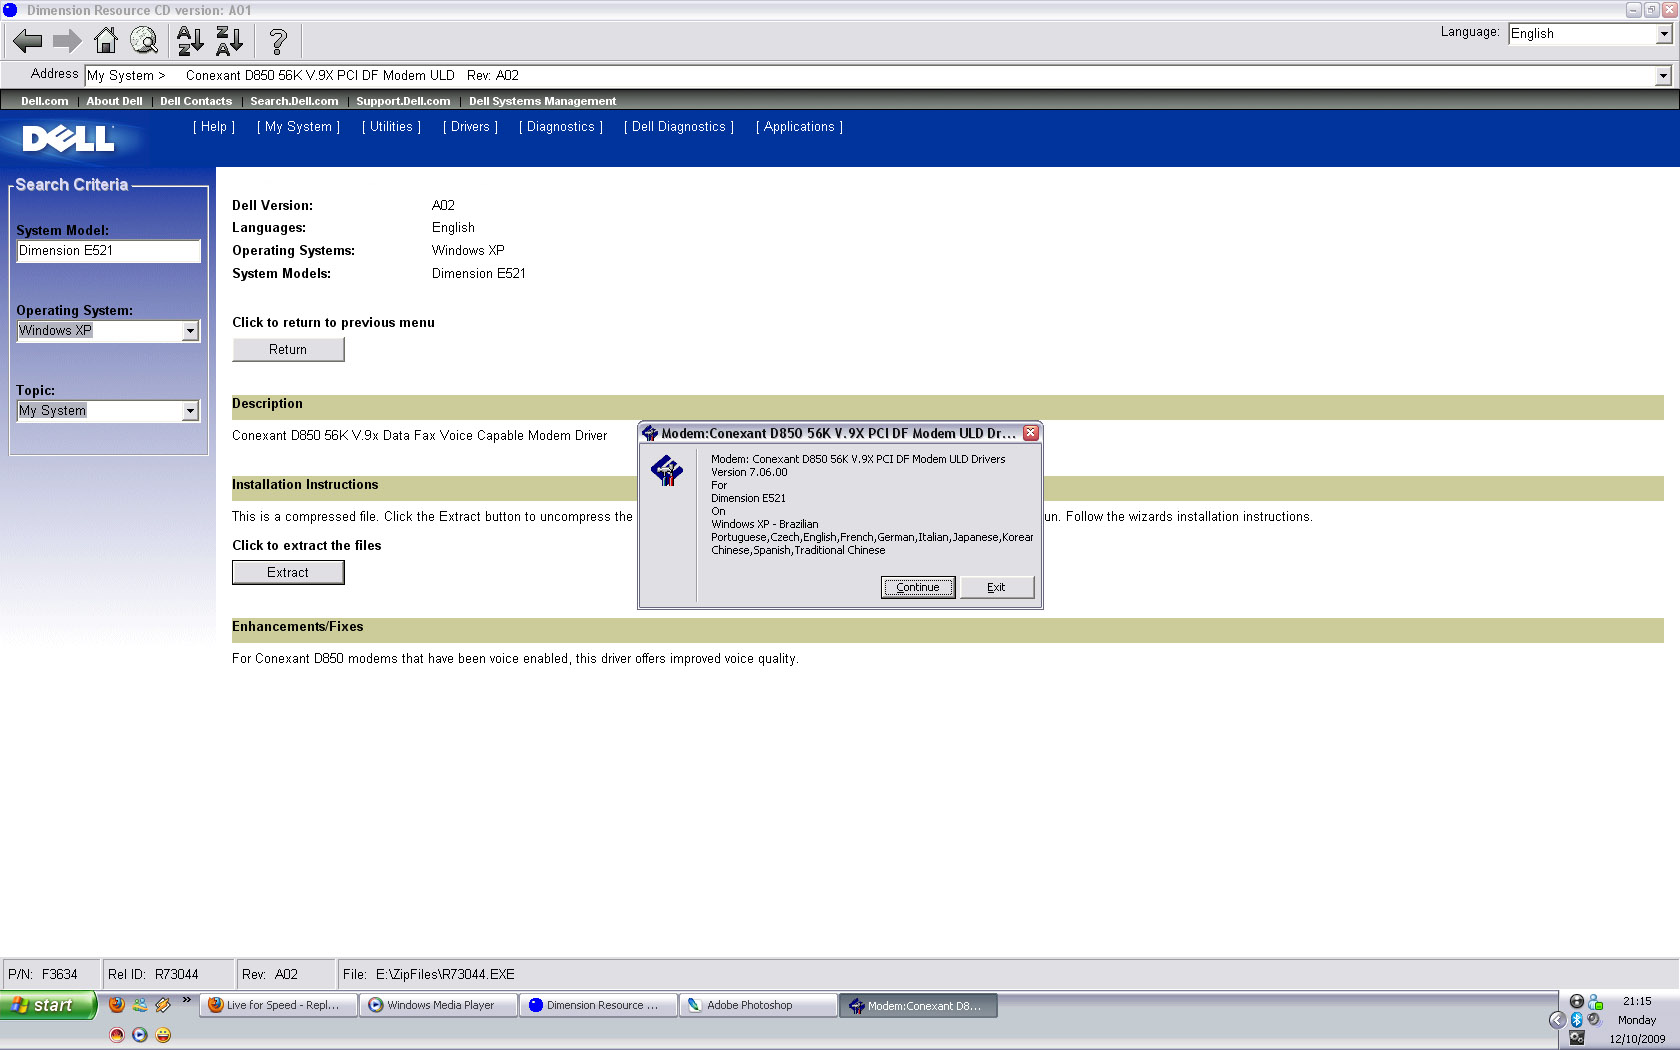Sort ascending with the A-Z icon
Screen dimensions: 1680x1050
point(190,41)
